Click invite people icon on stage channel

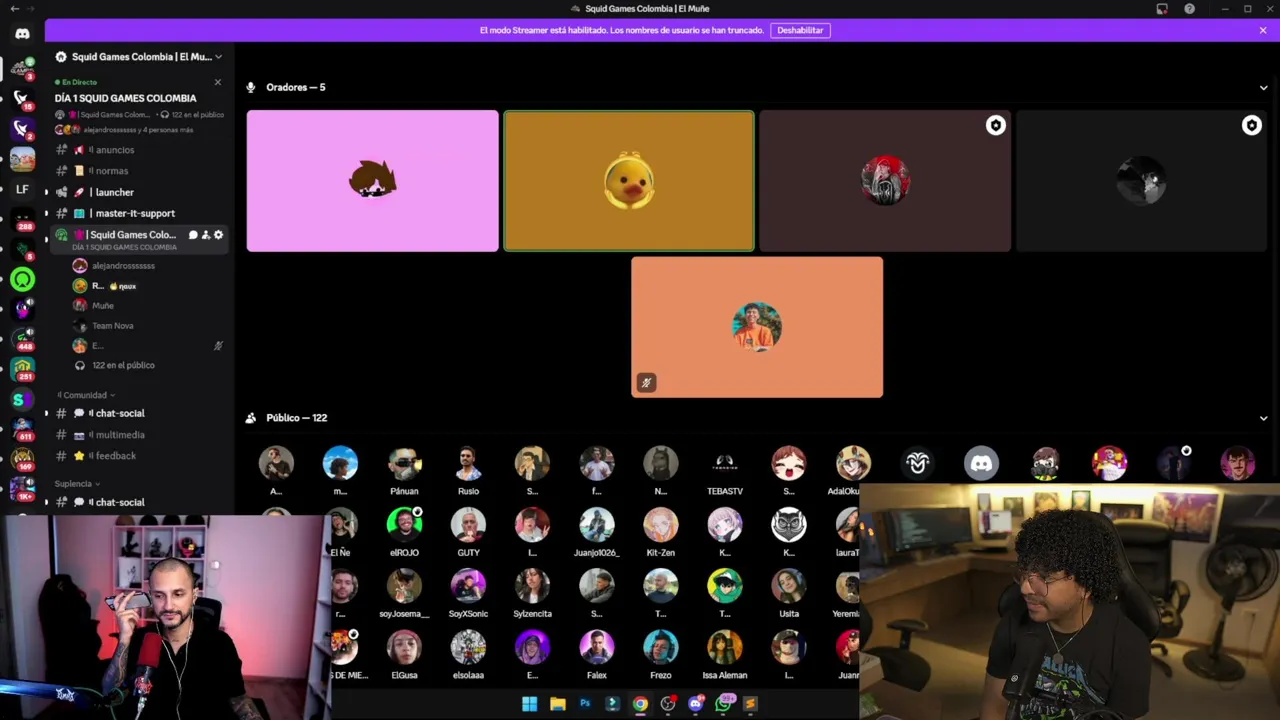point(206,235)
